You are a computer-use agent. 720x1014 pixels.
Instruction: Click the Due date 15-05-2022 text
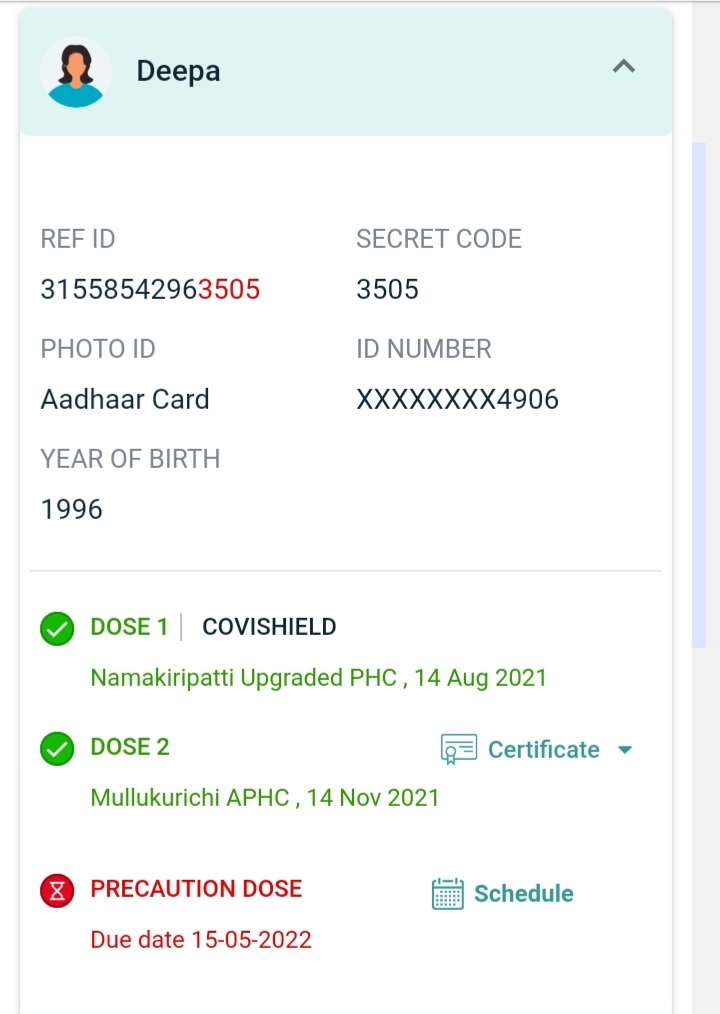(x=201, y=940)
